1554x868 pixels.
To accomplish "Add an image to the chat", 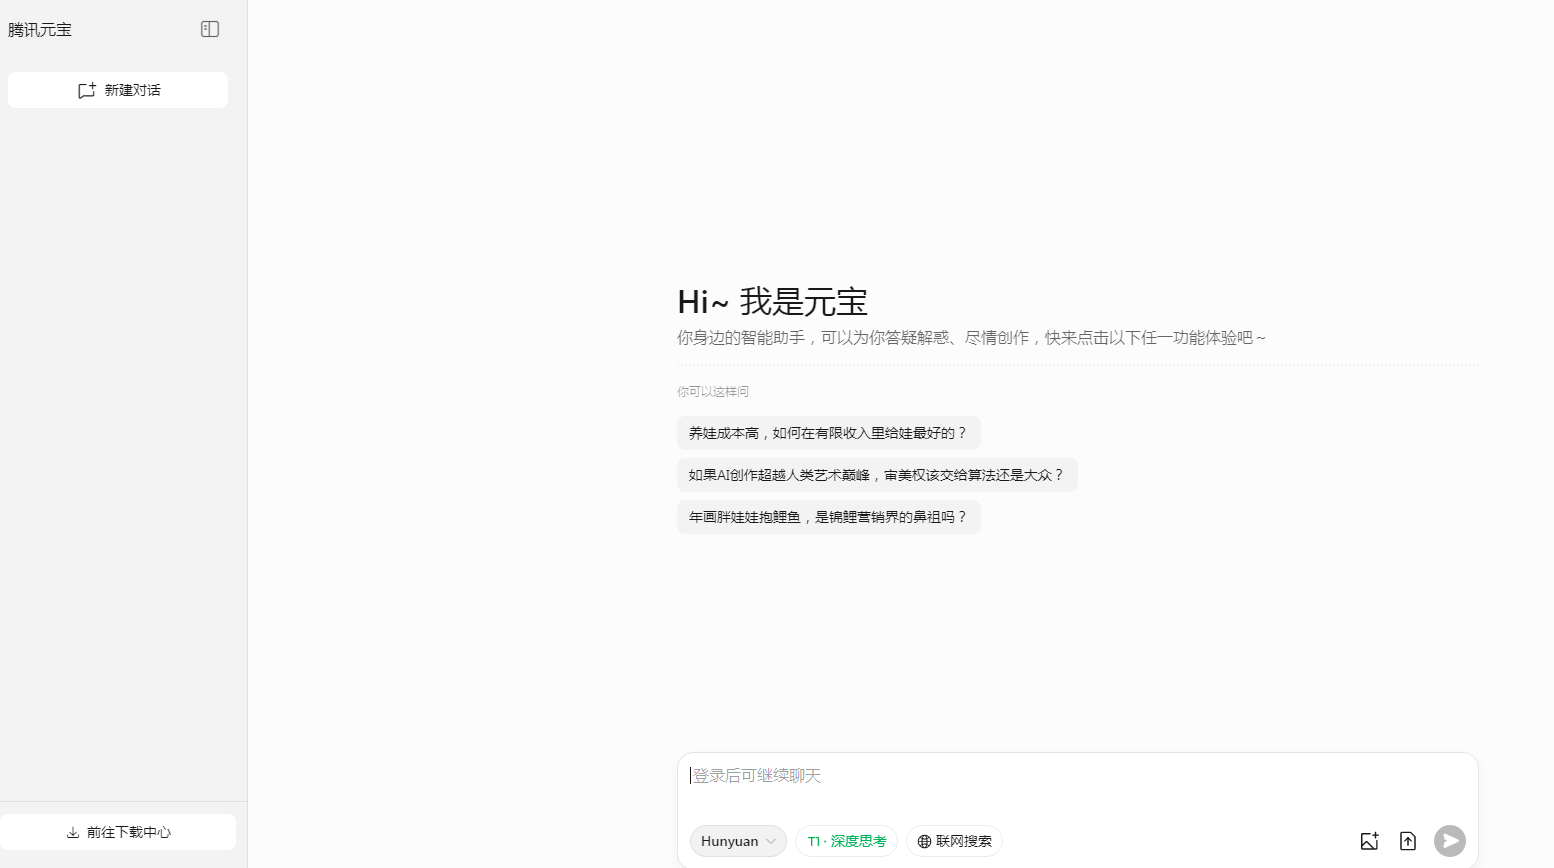I will click(1369, 841).
